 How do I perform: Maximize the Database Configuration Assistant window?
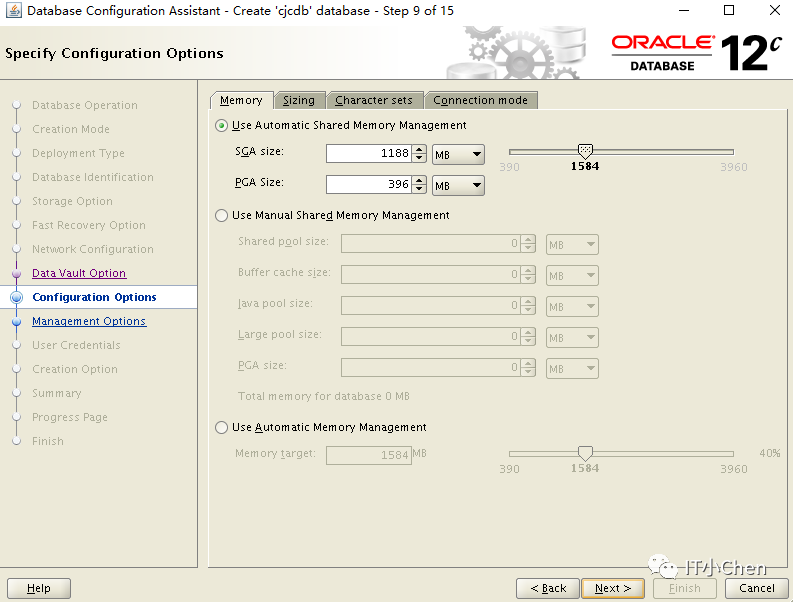pos(729,10)
